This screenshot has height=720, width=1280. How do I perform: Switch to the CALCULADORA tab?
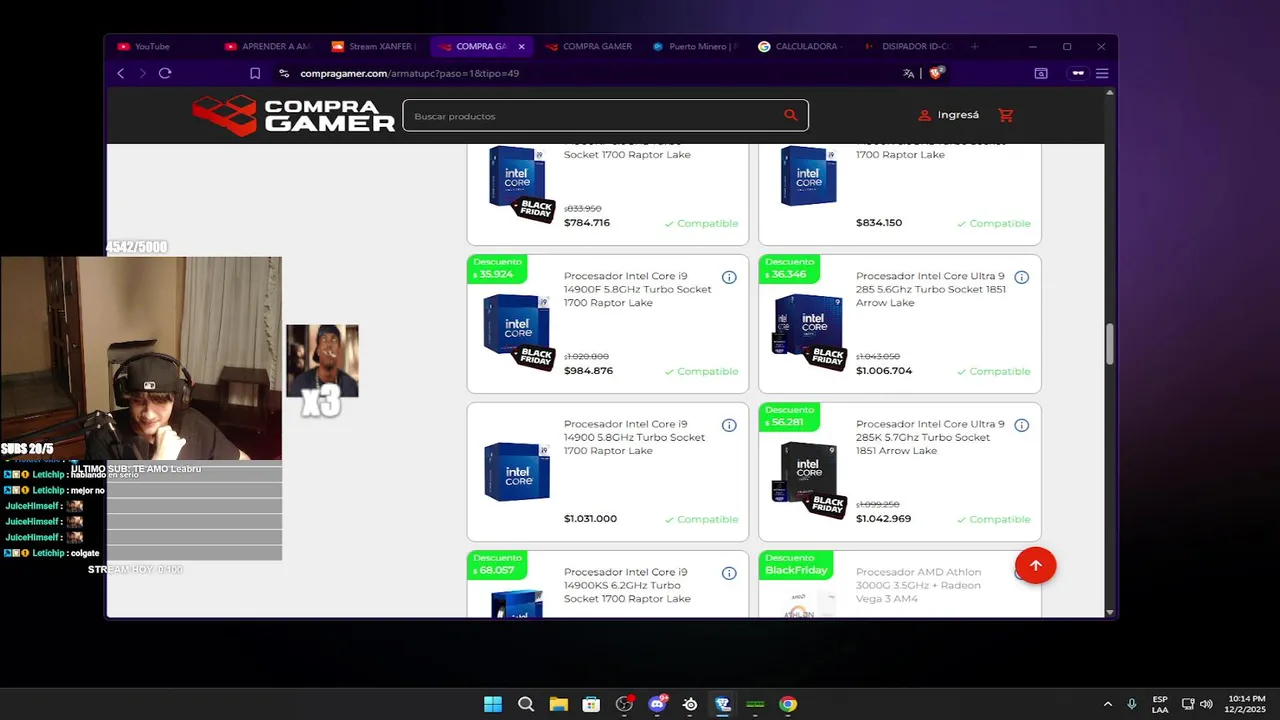click(802, 46)
